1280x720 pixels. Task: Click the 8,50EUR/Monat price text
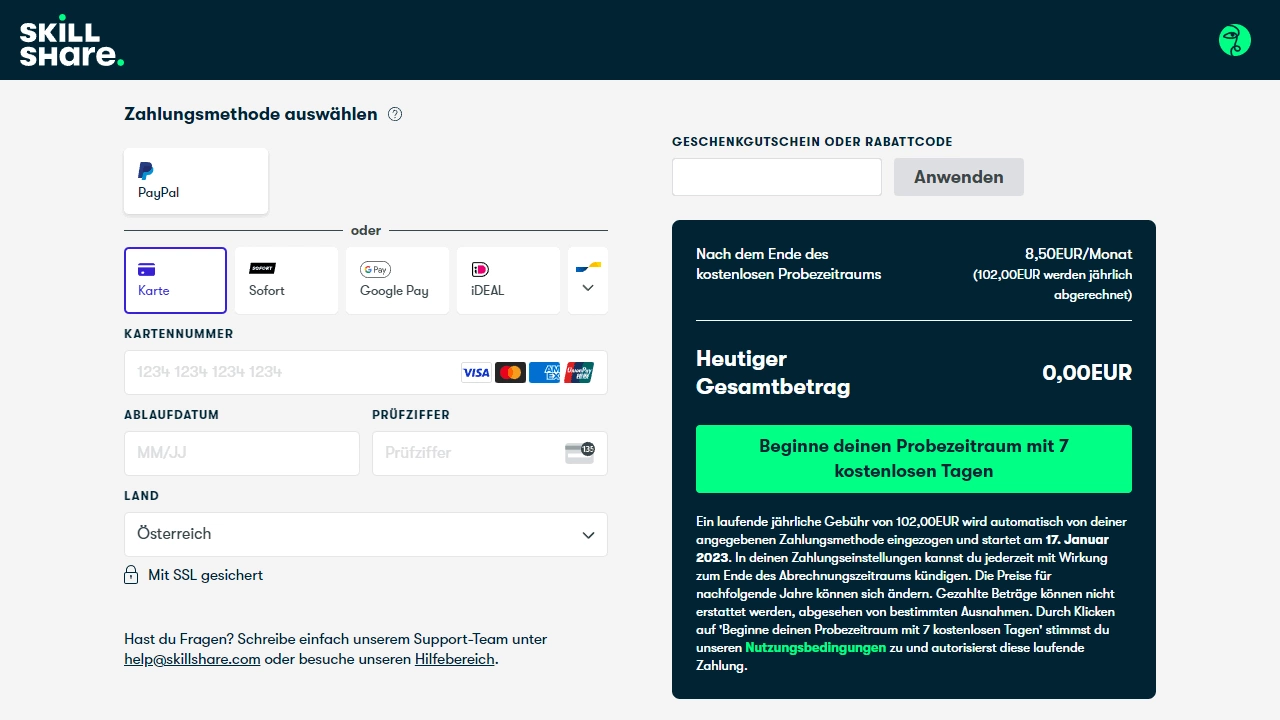point(1079,254)
